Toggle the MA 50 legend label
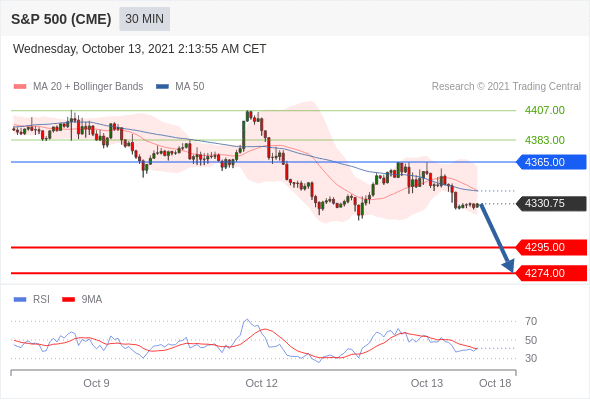 [x=190, y=87]
